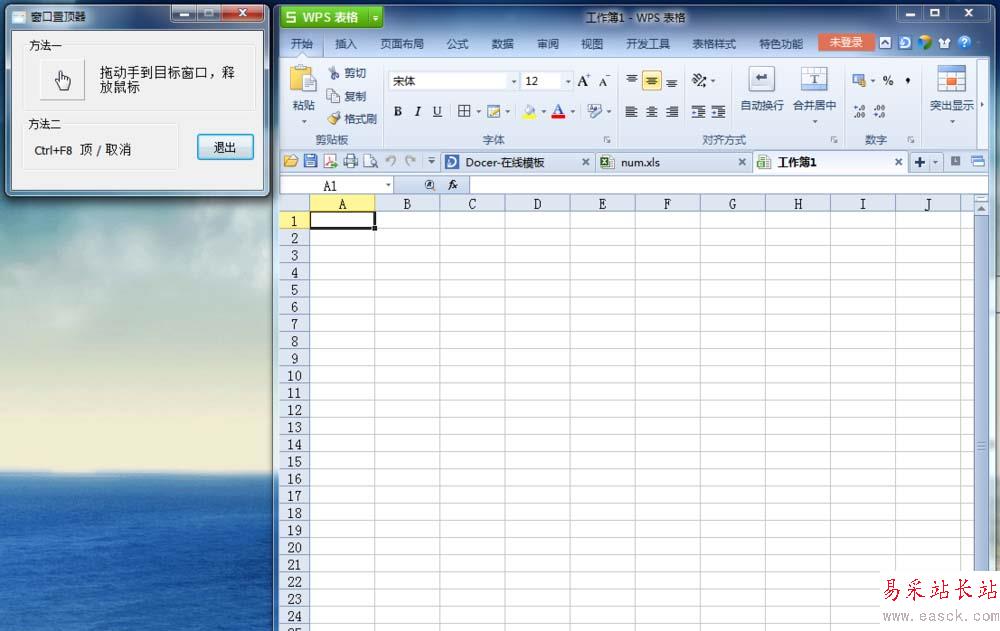Increase font size with the large A

point(583,81)
